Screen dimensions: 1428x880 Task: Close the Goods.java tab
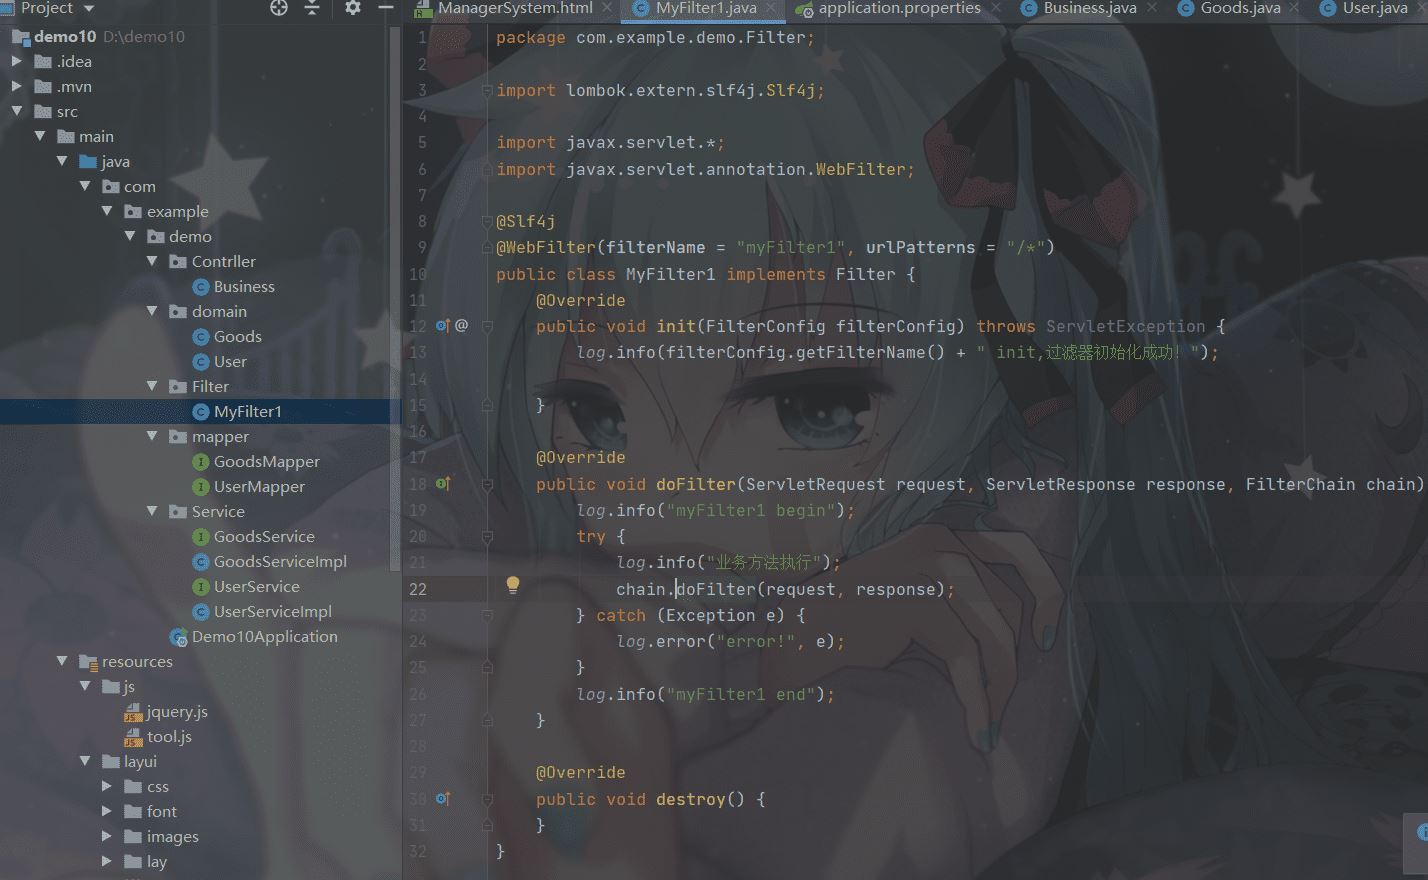tap(1295, 8)
